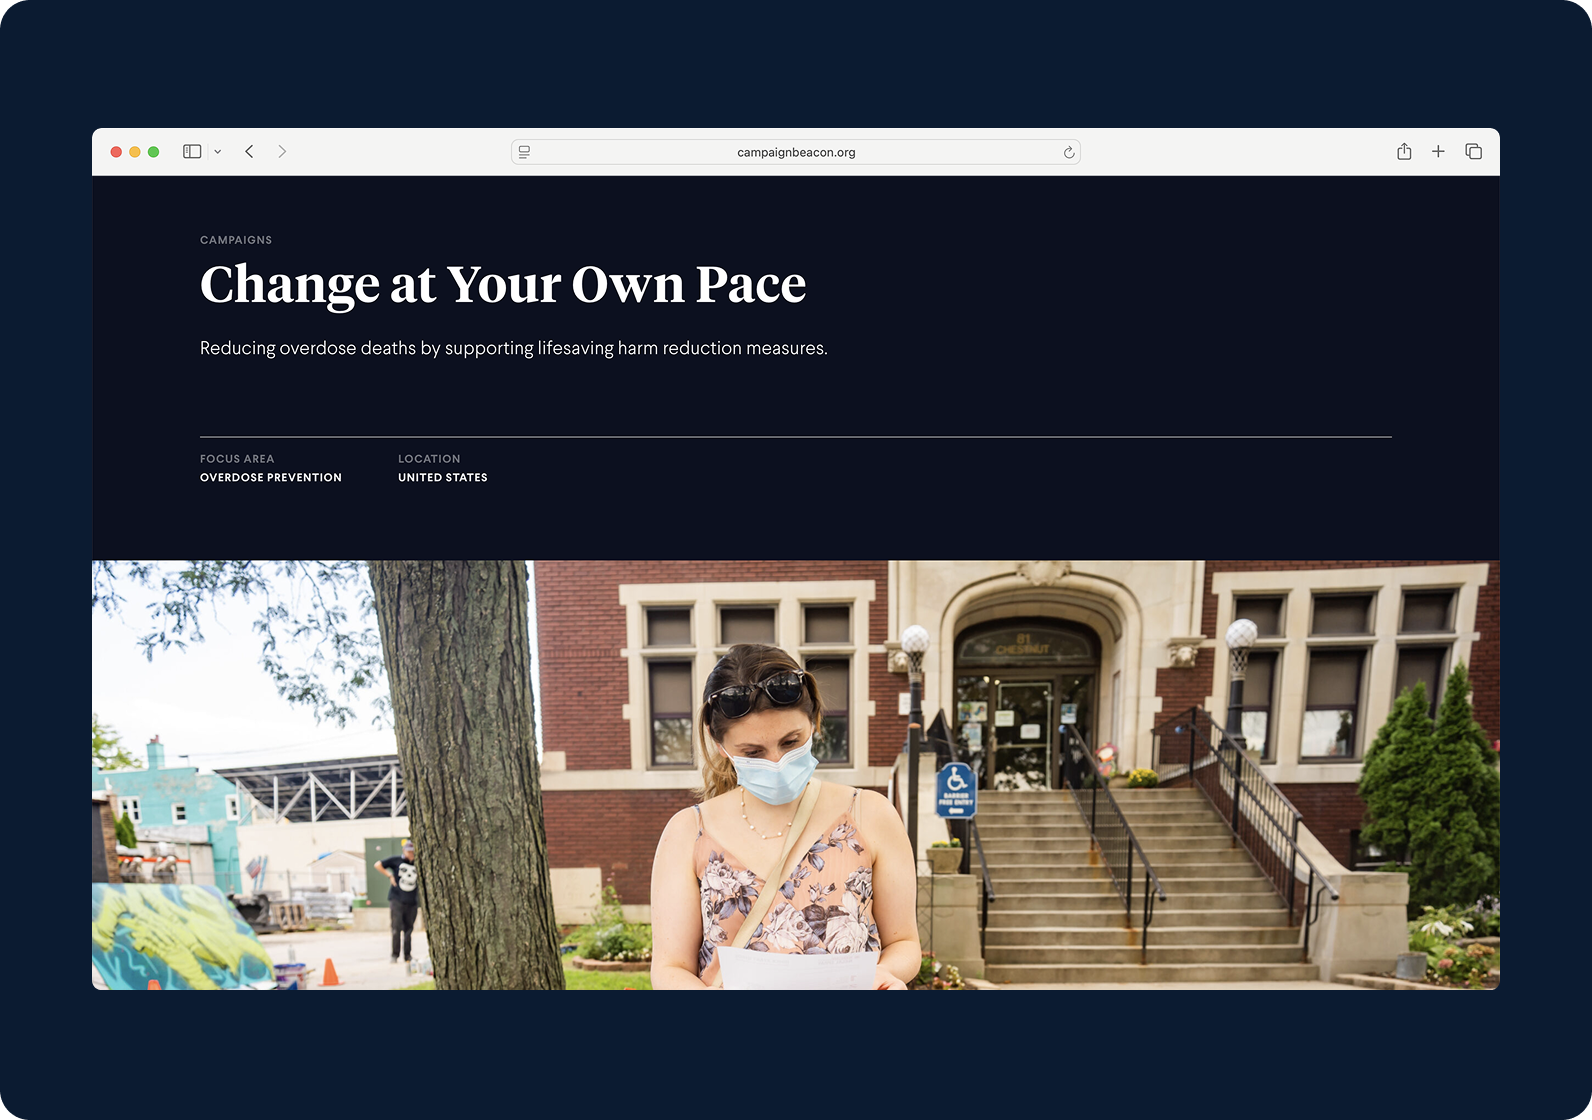1592x1120 pixels.
Task: Minimize the window with yellow button
Action: [x=135, y=152]
